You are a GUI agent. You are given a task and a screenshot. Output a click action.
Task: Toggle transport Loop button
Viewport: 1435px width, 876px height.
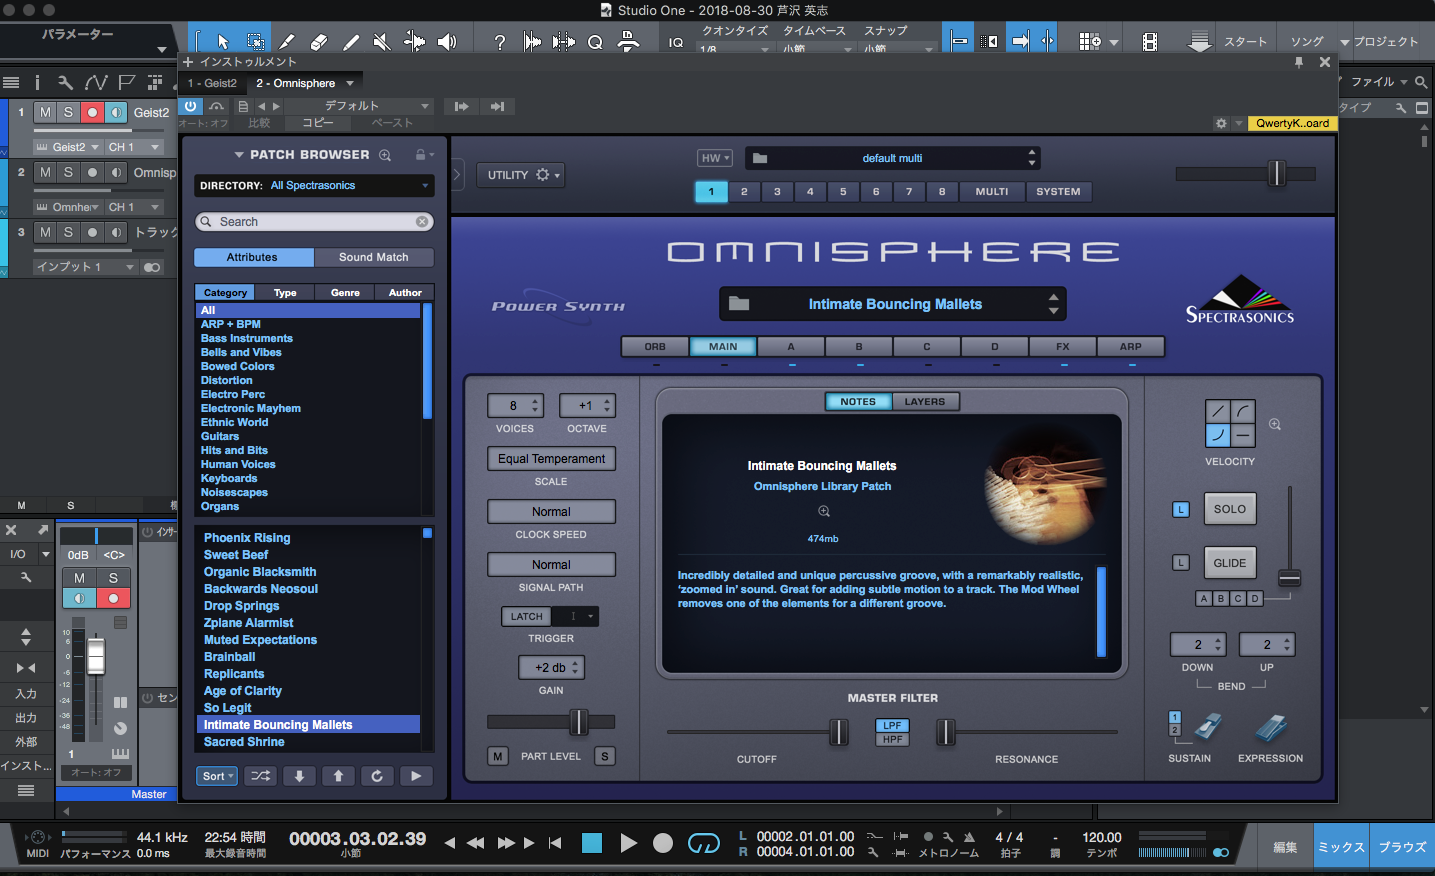[x=704, y=843]
